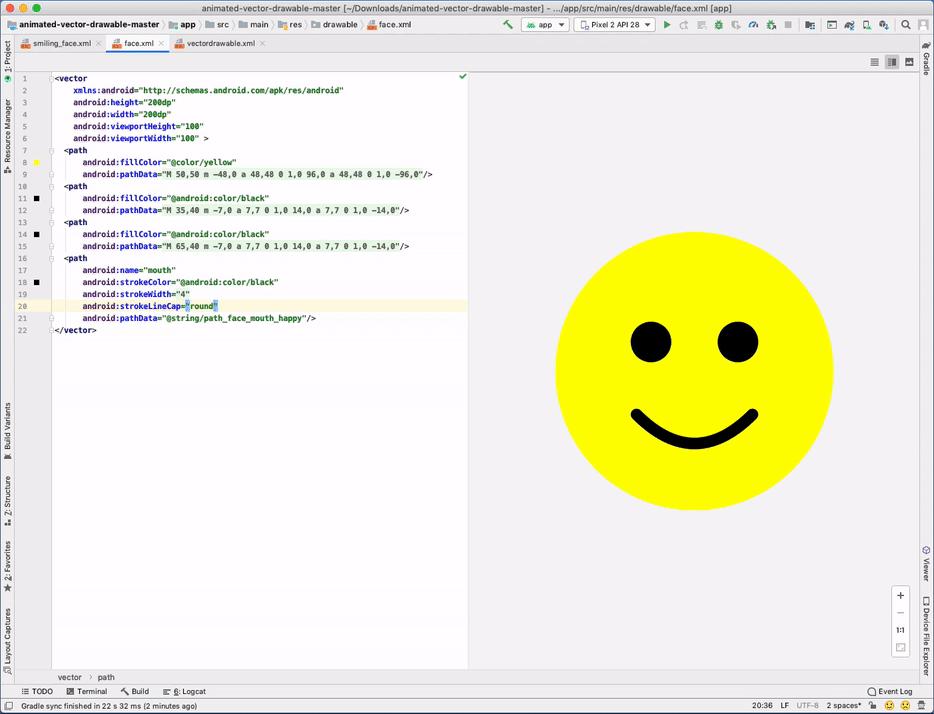The image size is (934, 714).
Task: Switch to the smiling_face.xml tab
Action: (x=61, y=44)
